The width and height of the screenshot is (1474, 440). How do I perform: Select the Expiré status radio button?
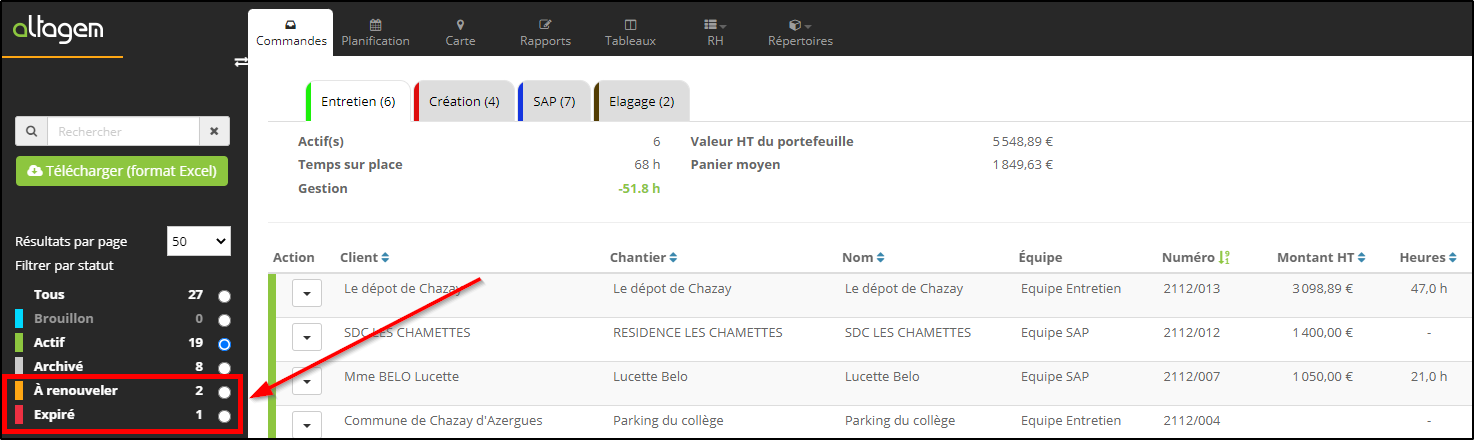[224, 416]
